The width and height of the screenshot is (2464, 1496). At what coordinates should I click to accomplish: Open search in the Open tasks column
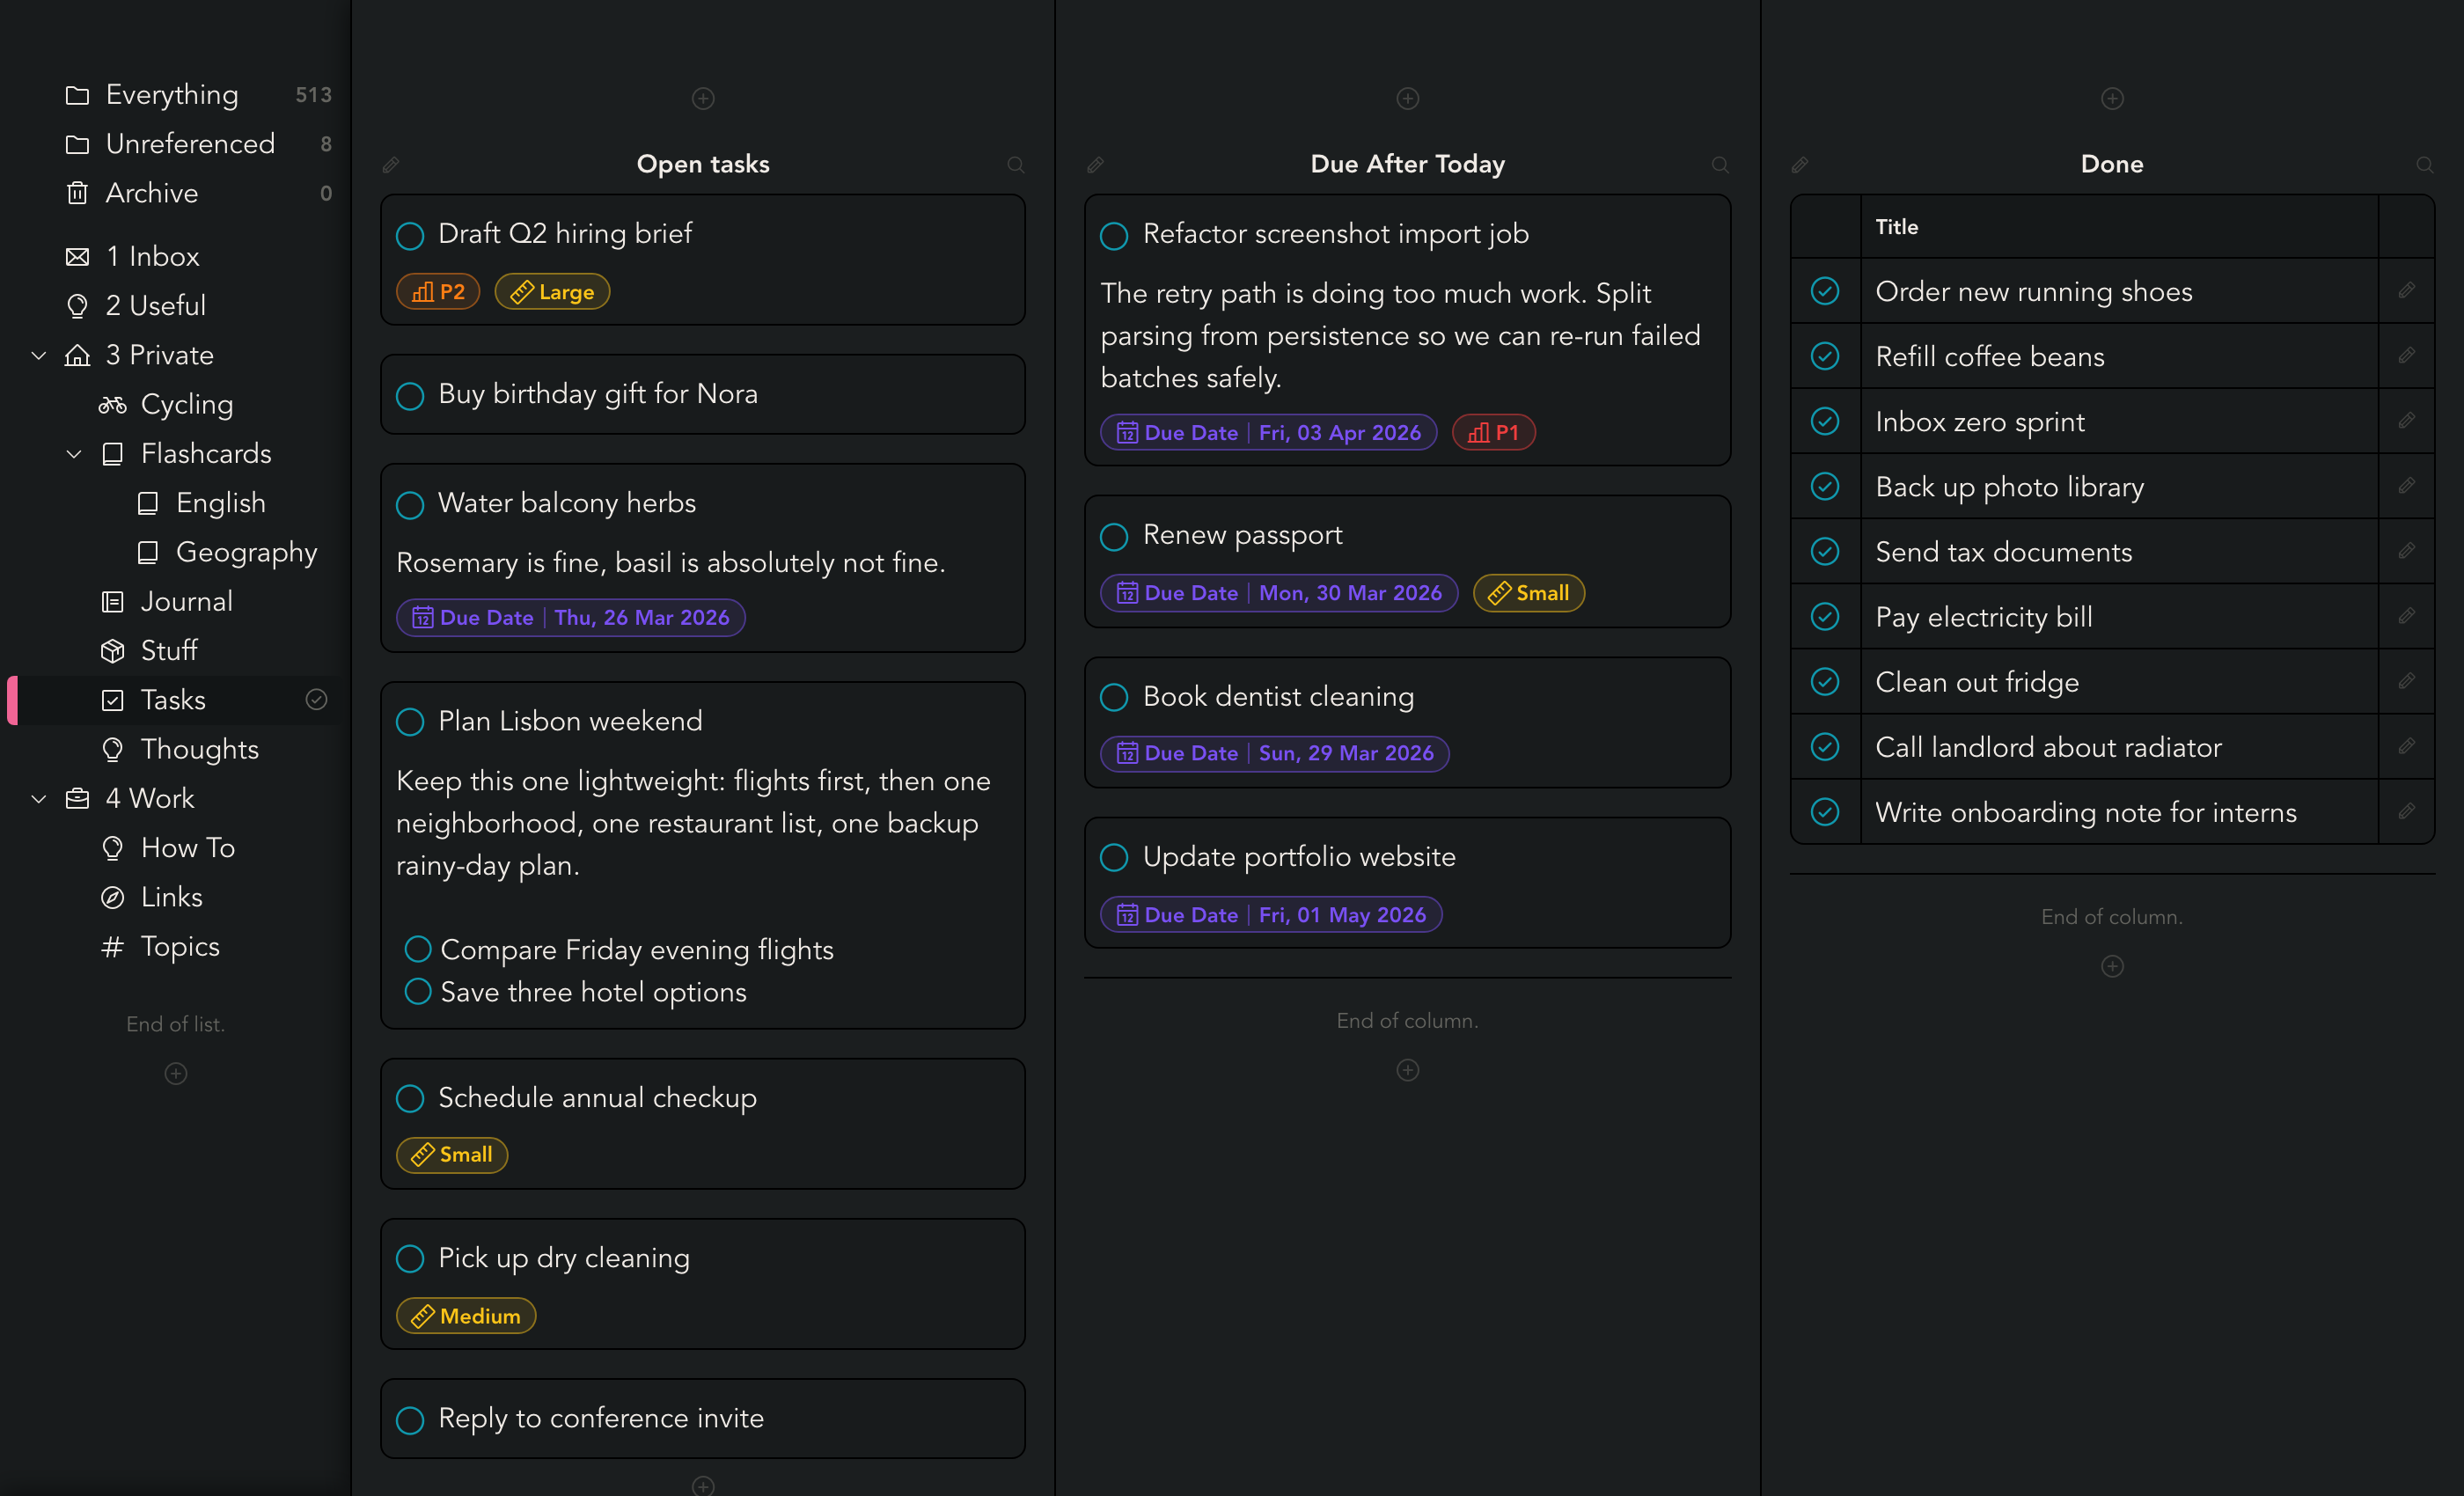pyautogui.click(x=1016, y=164)
